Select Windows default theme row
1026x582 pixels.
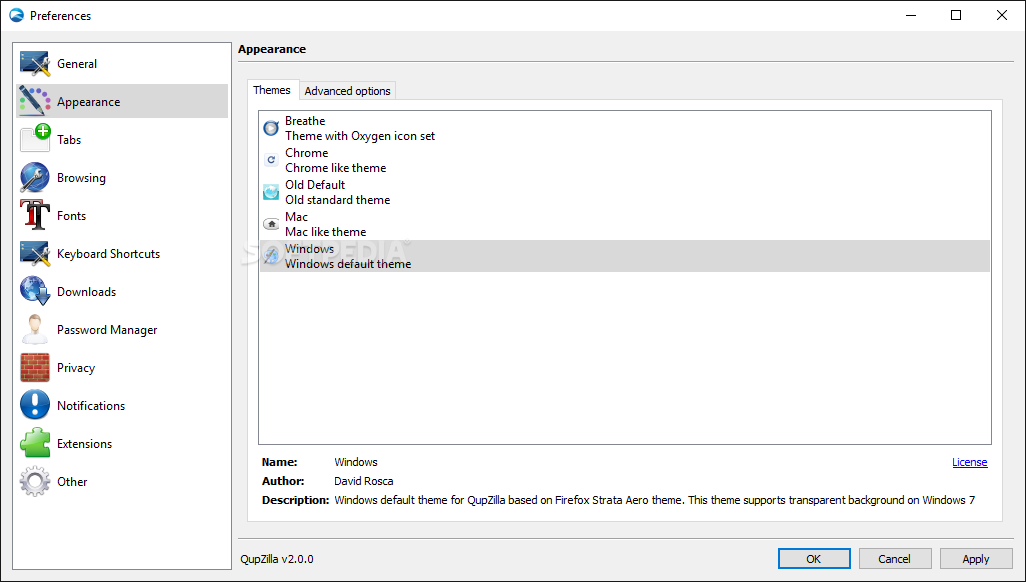pyautogui.click(x=625, y=257)
